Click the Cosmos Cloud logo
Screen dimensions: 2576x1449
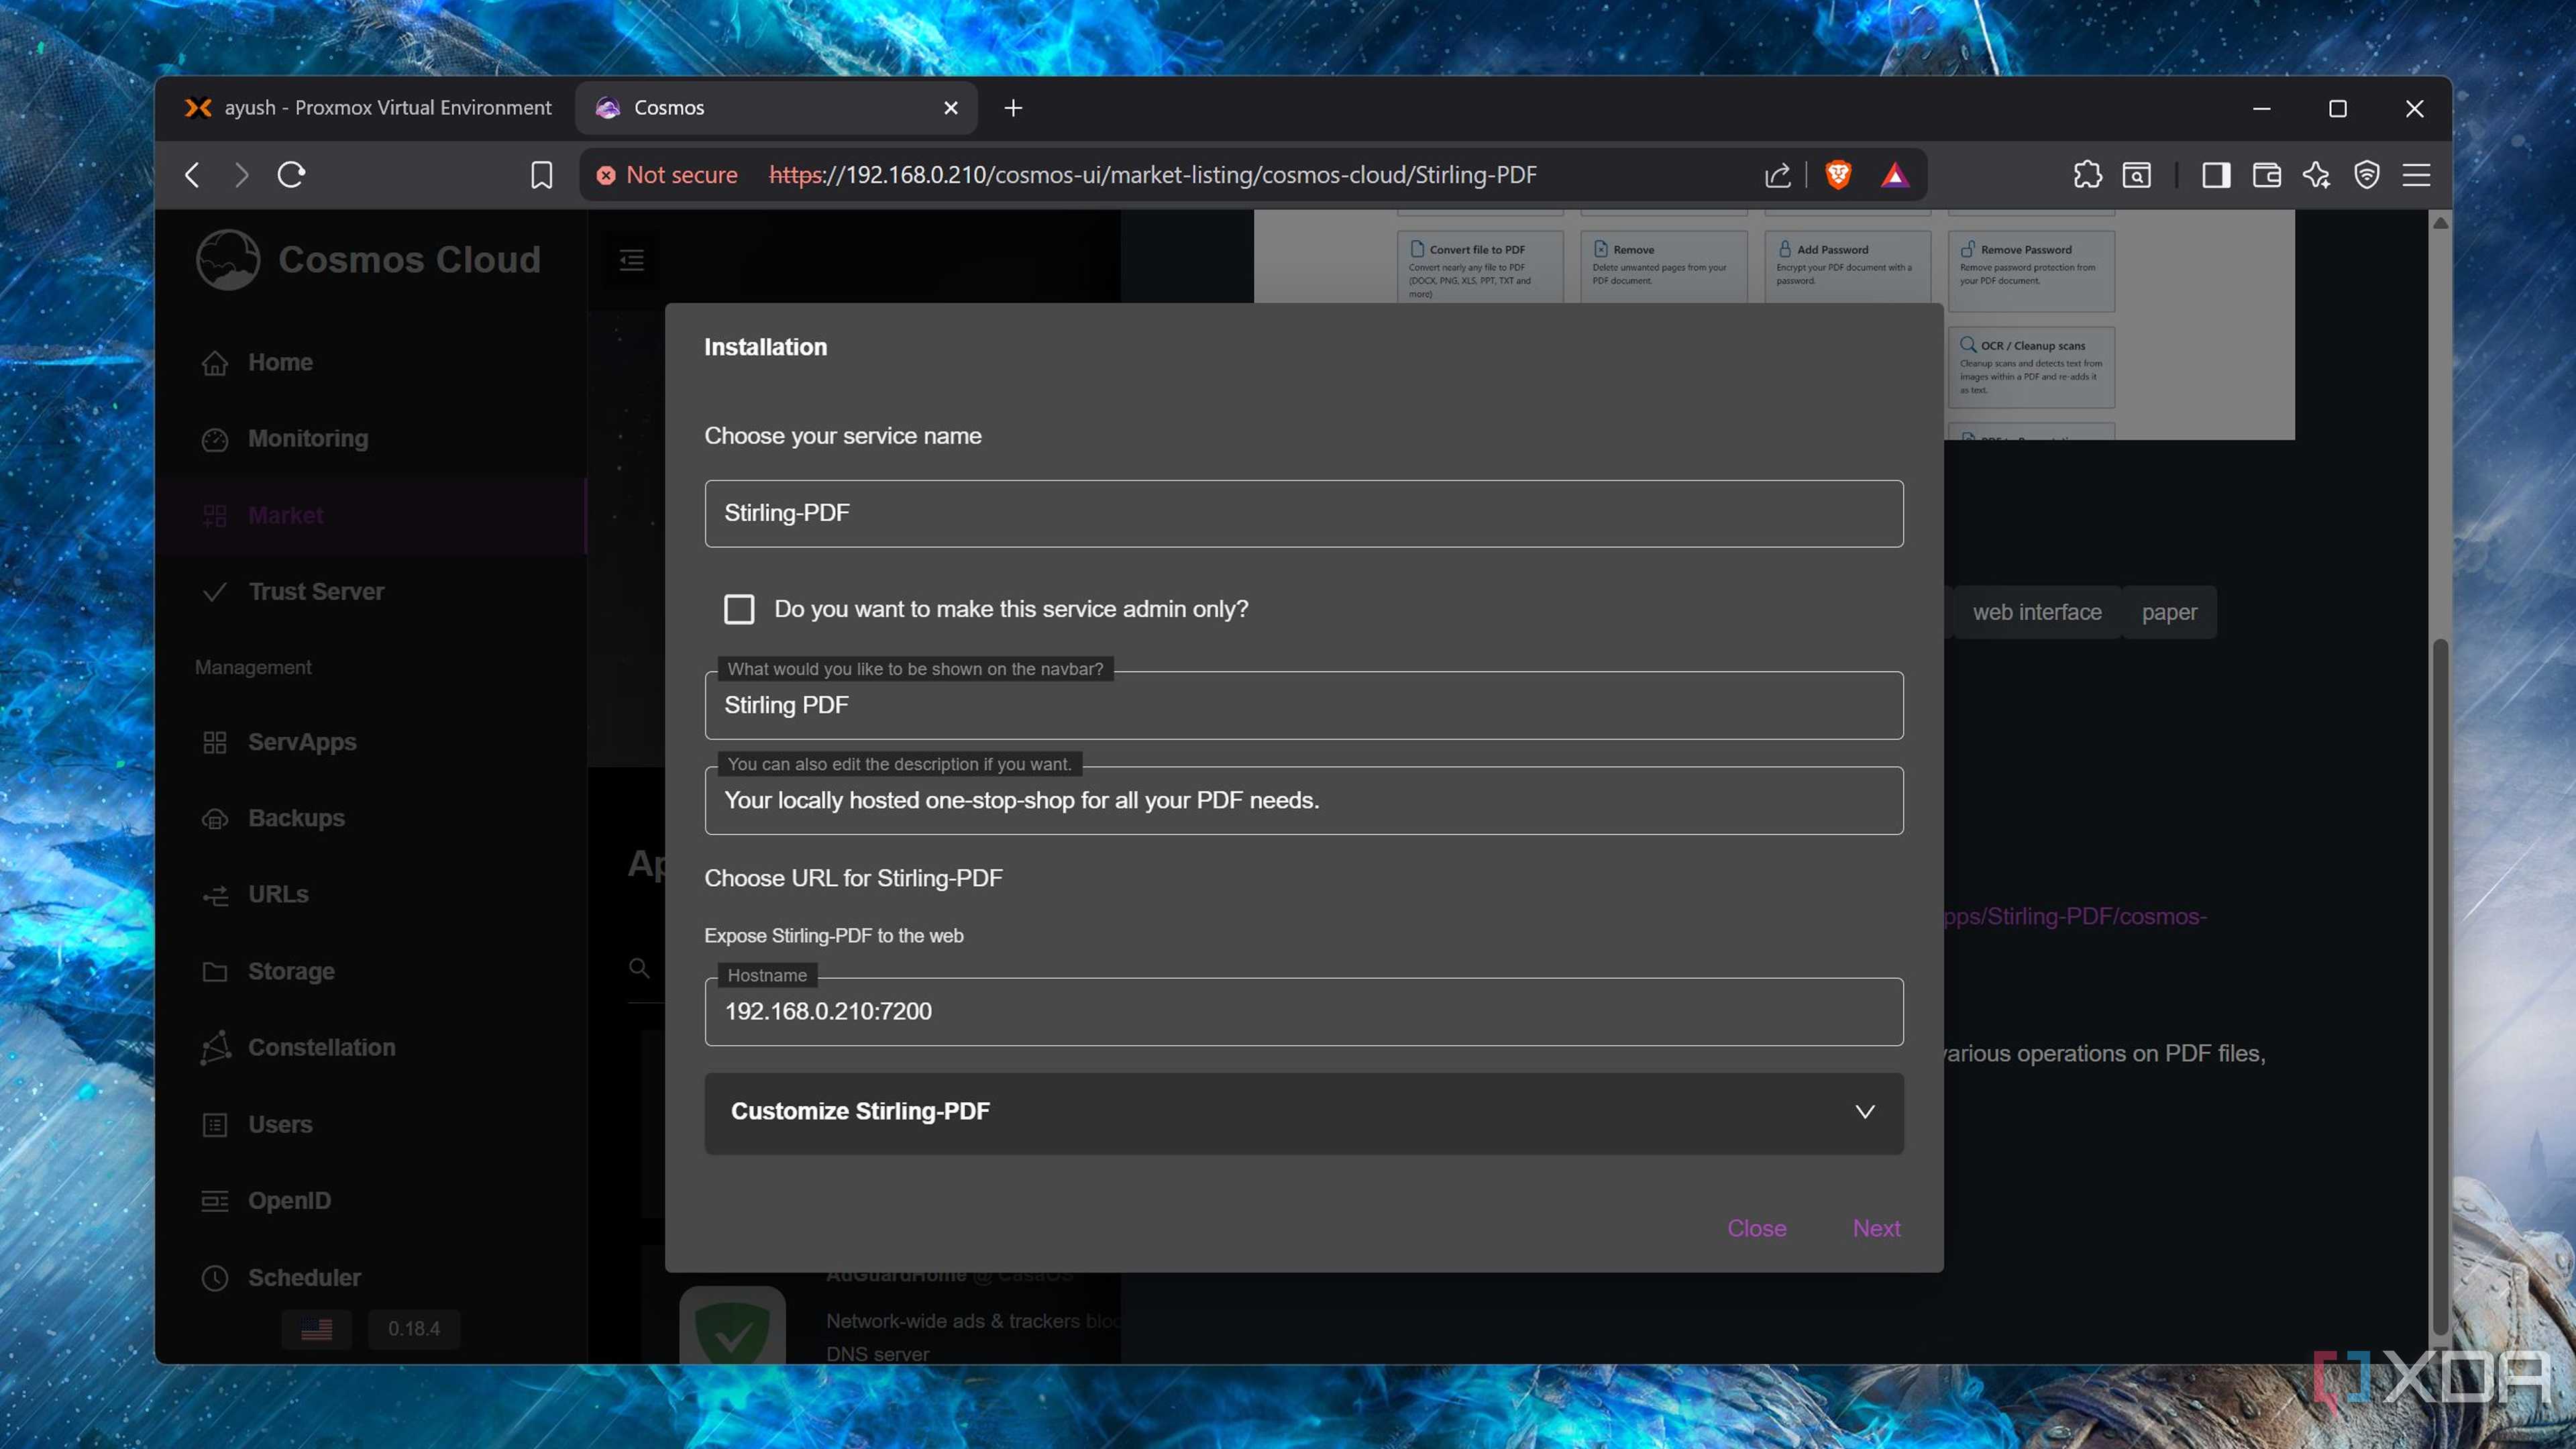[369, 260]
